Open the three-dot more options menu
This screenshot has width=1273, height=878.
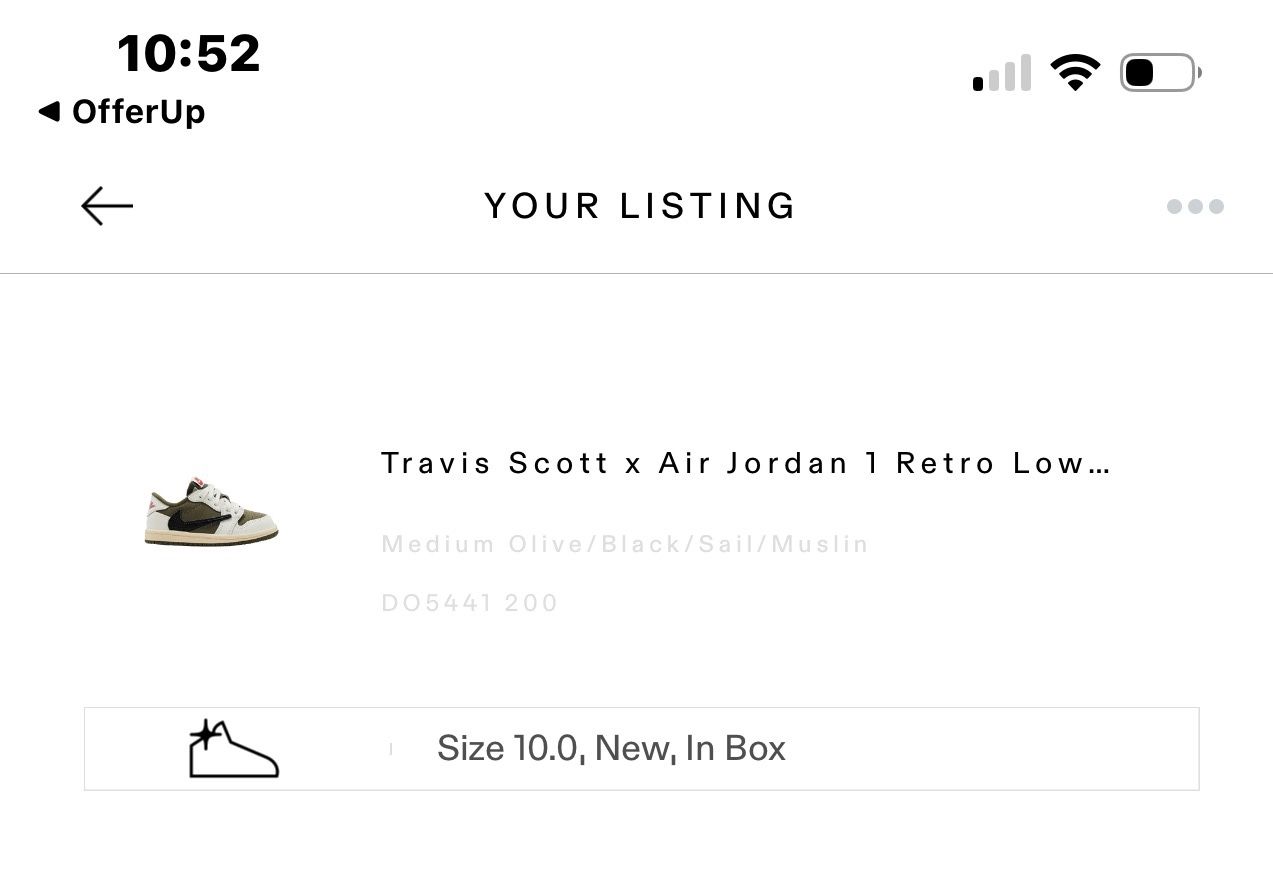point(1195,207)
